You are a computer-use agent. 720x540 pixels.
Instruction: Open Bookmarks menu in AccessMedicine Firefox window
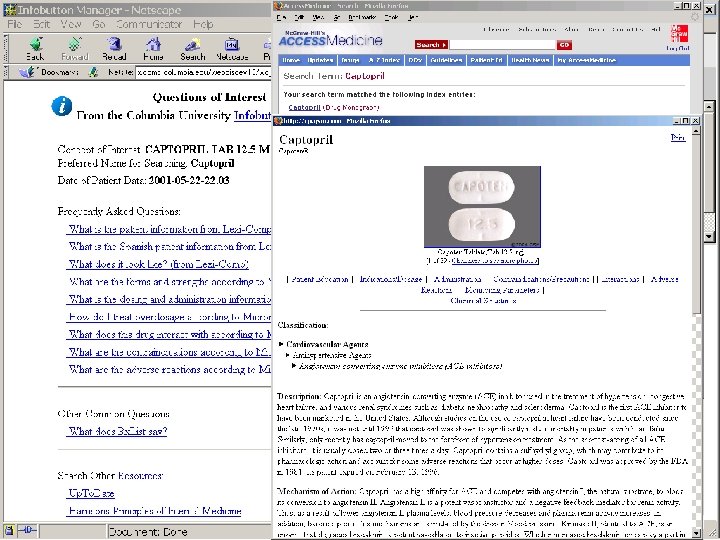point(362,17)
